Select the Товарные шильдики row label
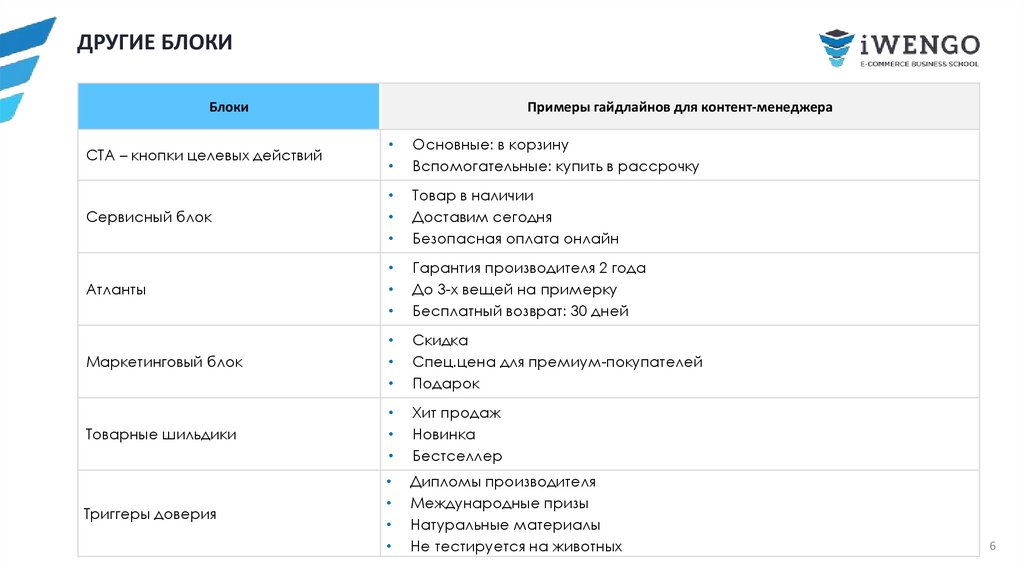This screenshot has width=1024, height=574. [162, 435]
